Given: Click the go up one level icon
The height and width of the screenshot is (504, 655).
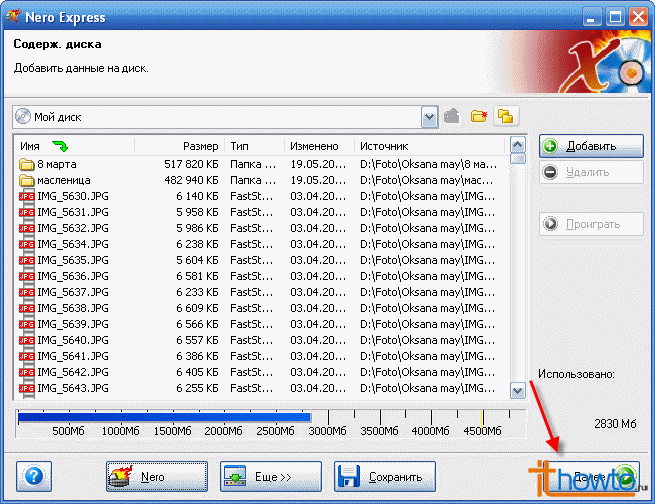Looking at the screenshot, I should [452, 116].
